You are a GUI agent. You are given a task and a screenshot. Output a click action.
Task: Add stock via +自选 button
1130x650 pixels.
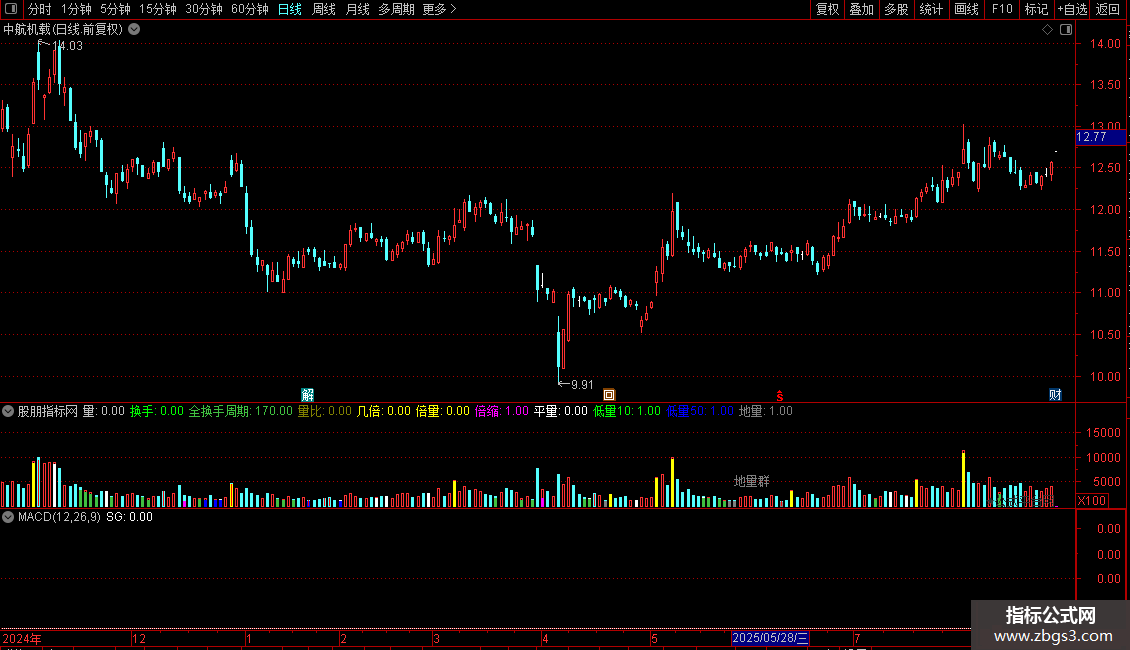tap(1072, 9)
